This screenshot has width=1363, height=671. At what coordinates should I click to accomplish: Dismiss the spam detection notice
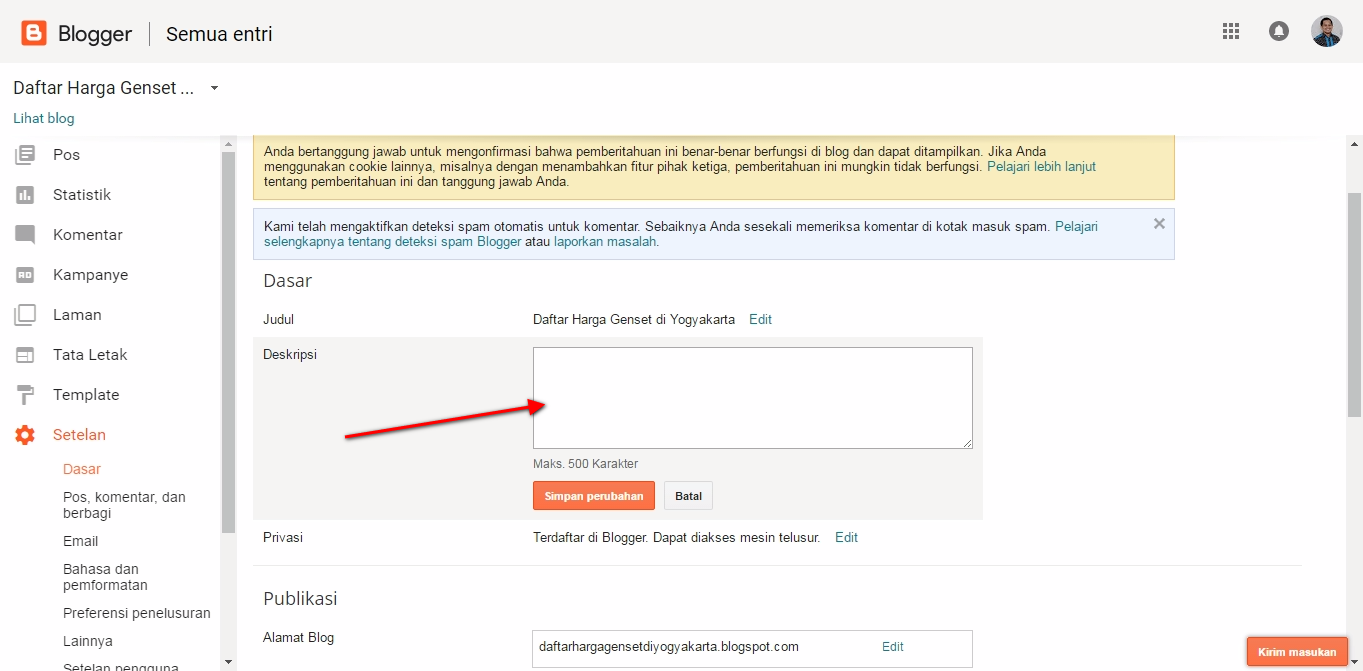[x=1159, y=224]
